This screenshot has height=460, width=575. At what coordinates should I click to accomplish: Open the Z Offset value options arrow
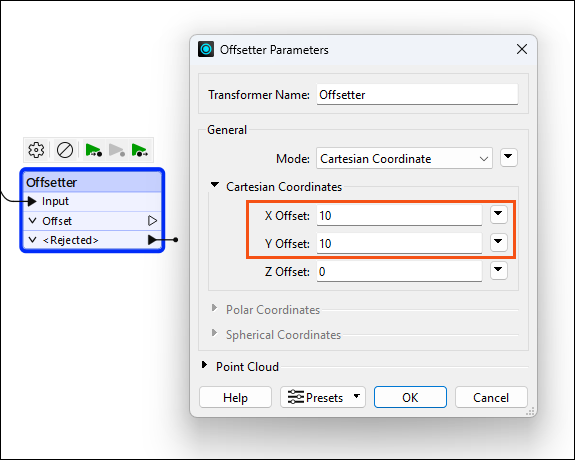point(498,270)
